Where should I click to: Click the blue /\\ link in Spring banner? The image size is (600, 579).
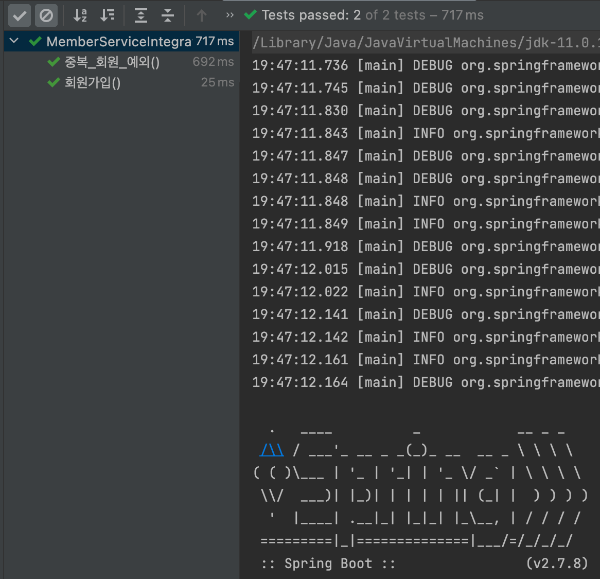[x=272, y=450]
